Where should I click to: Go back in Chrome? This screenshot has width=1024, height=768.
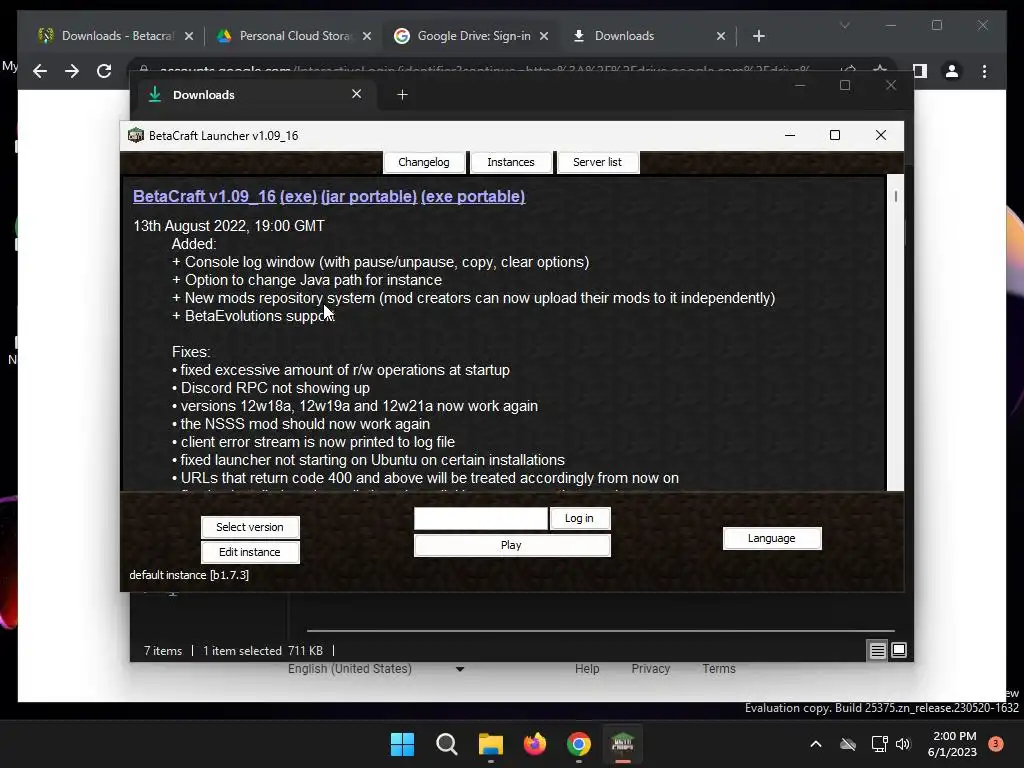click(40, 71)
